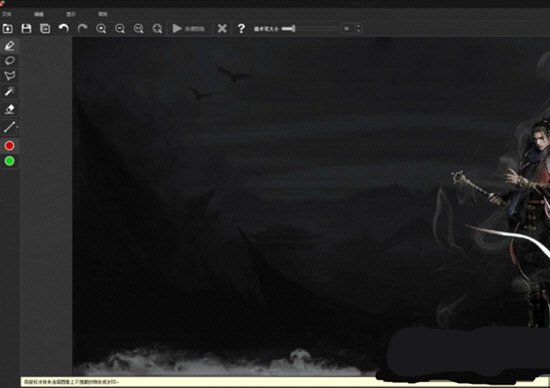Open the Edit menu
This screenshot has height=388, width=550.
point(39,14)
